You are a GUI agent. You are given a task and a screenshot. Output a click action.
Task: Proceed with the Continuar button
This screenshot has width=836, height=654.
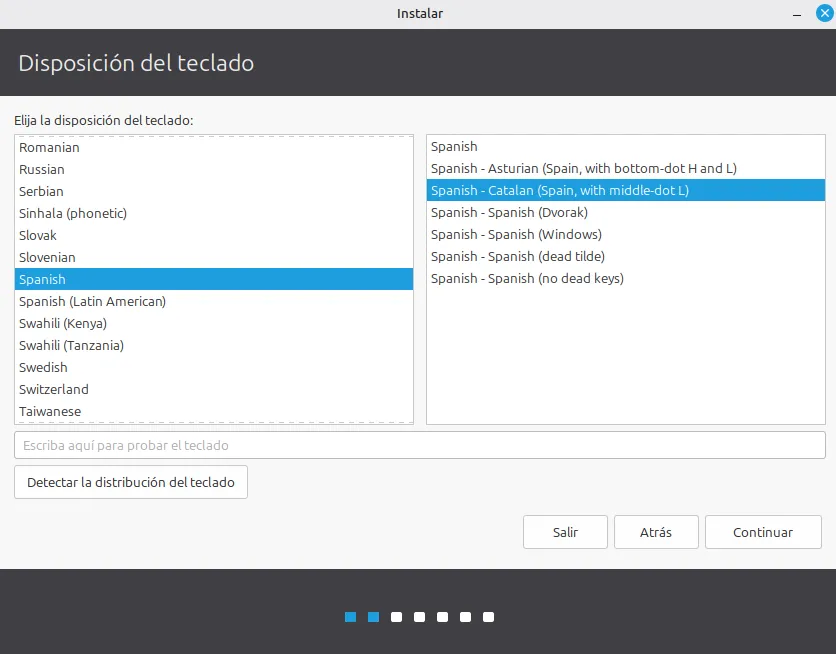763,532
